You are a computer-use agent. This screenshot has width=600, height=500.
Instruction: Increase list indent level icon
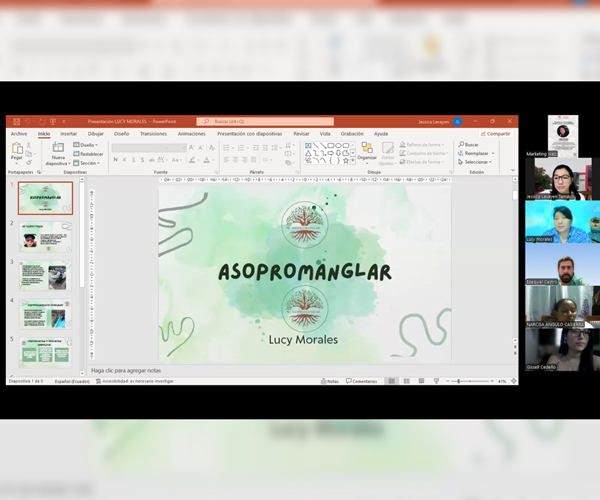point(265,148)
